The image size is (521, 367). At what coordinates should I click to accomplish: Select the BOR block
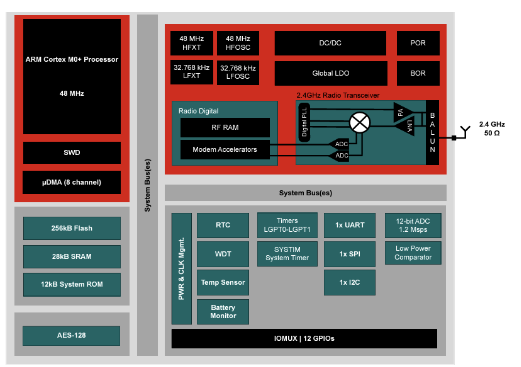pyautogui.click(x=418, y=73)
